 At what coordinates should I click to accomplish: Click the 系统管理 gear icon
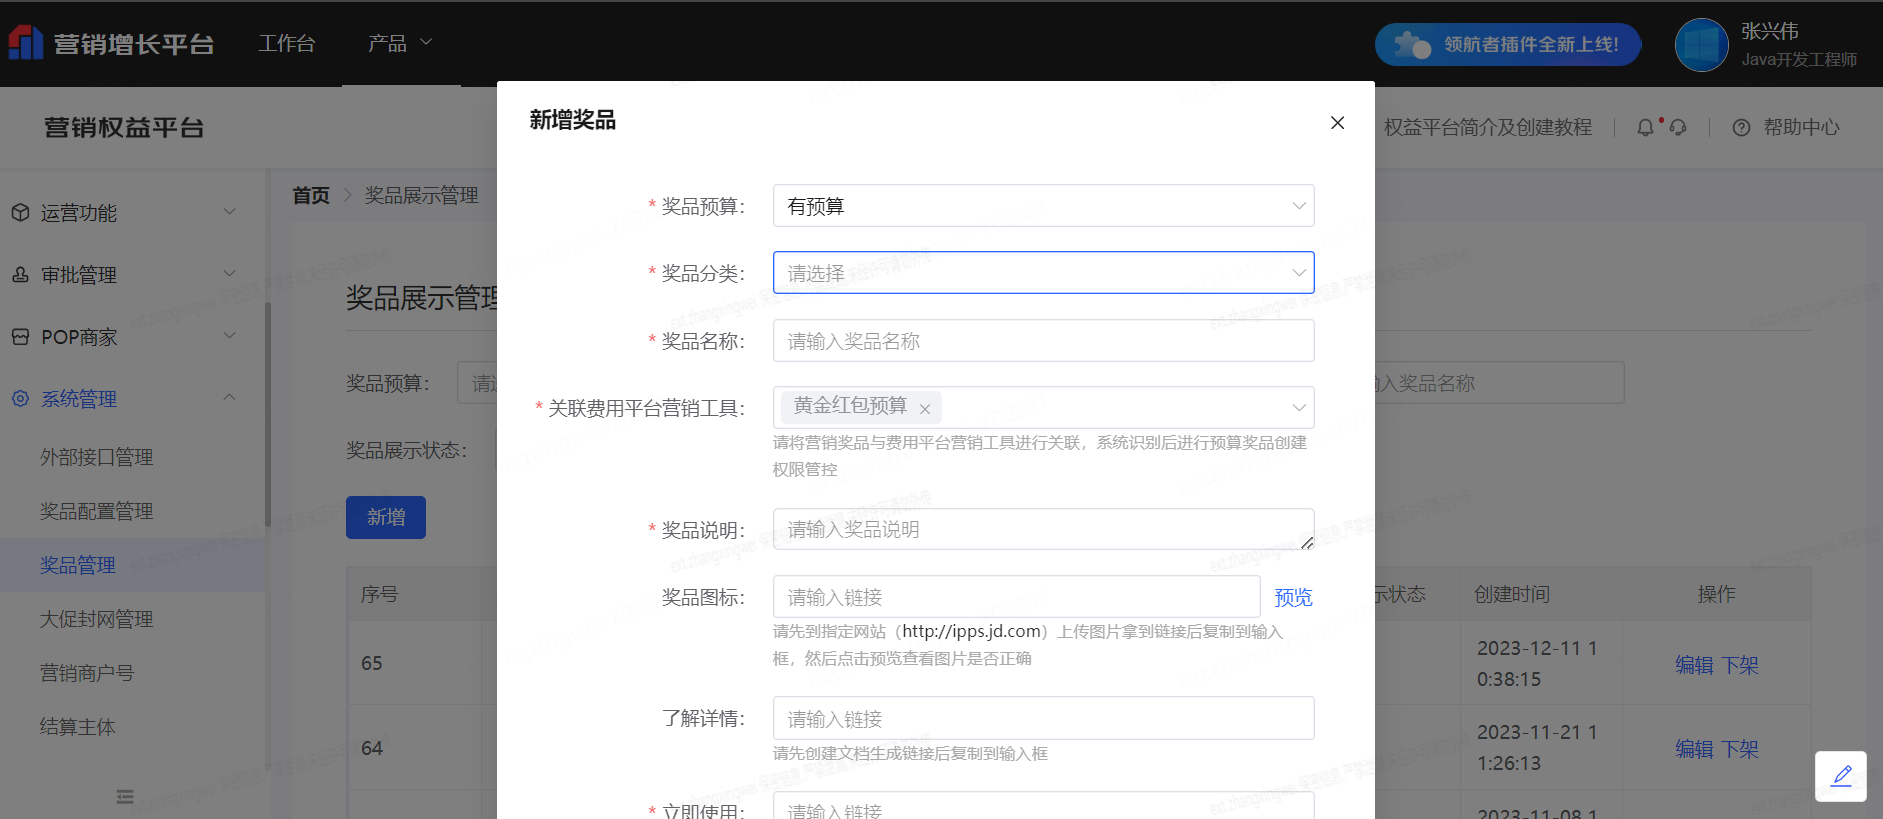[20, 399]
